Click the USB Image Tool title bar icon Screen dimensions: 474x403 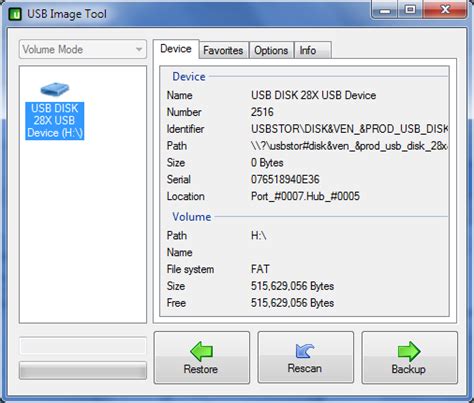point(15,14)
